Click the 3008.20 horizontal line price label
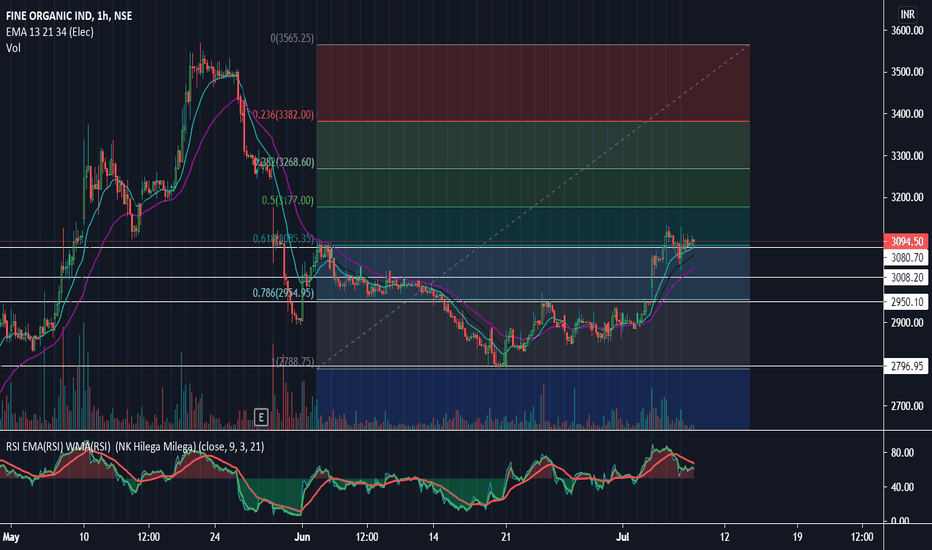The height and width of the screenshot is (550, 932). [906, 278]
